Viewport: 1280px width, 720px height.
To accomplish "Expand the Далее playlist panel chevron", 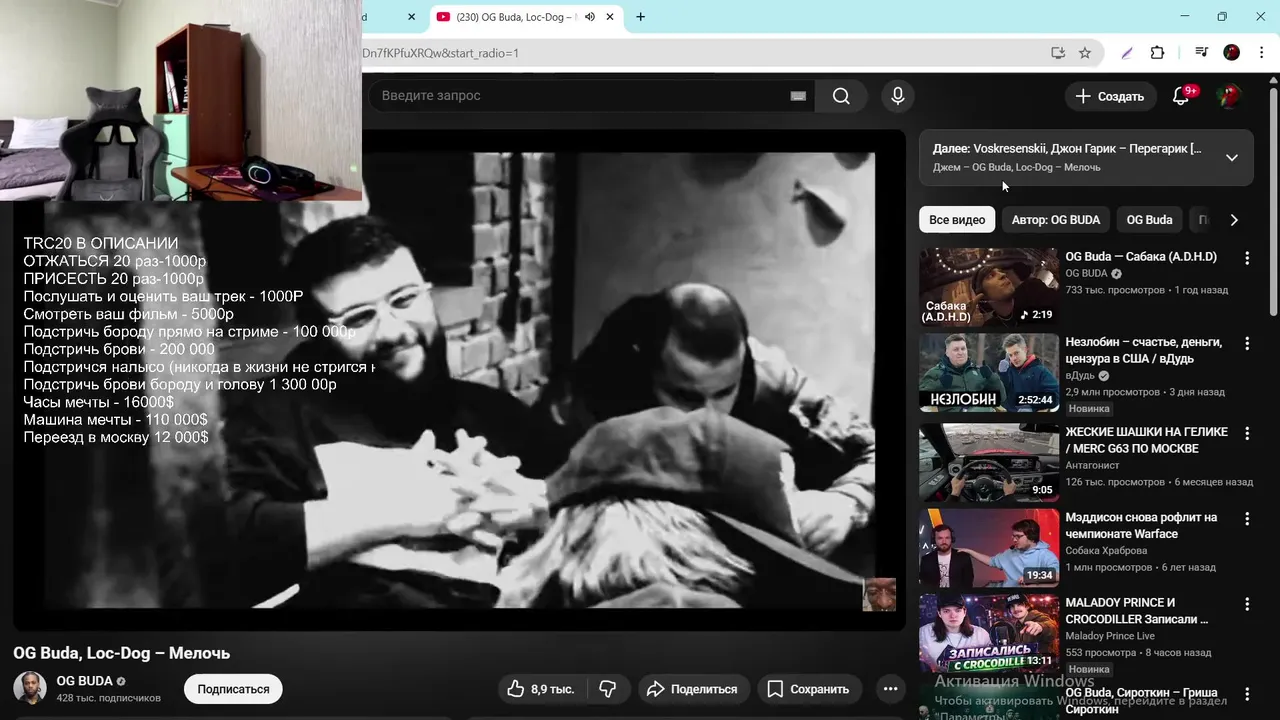I will [x=1232, y=157].
